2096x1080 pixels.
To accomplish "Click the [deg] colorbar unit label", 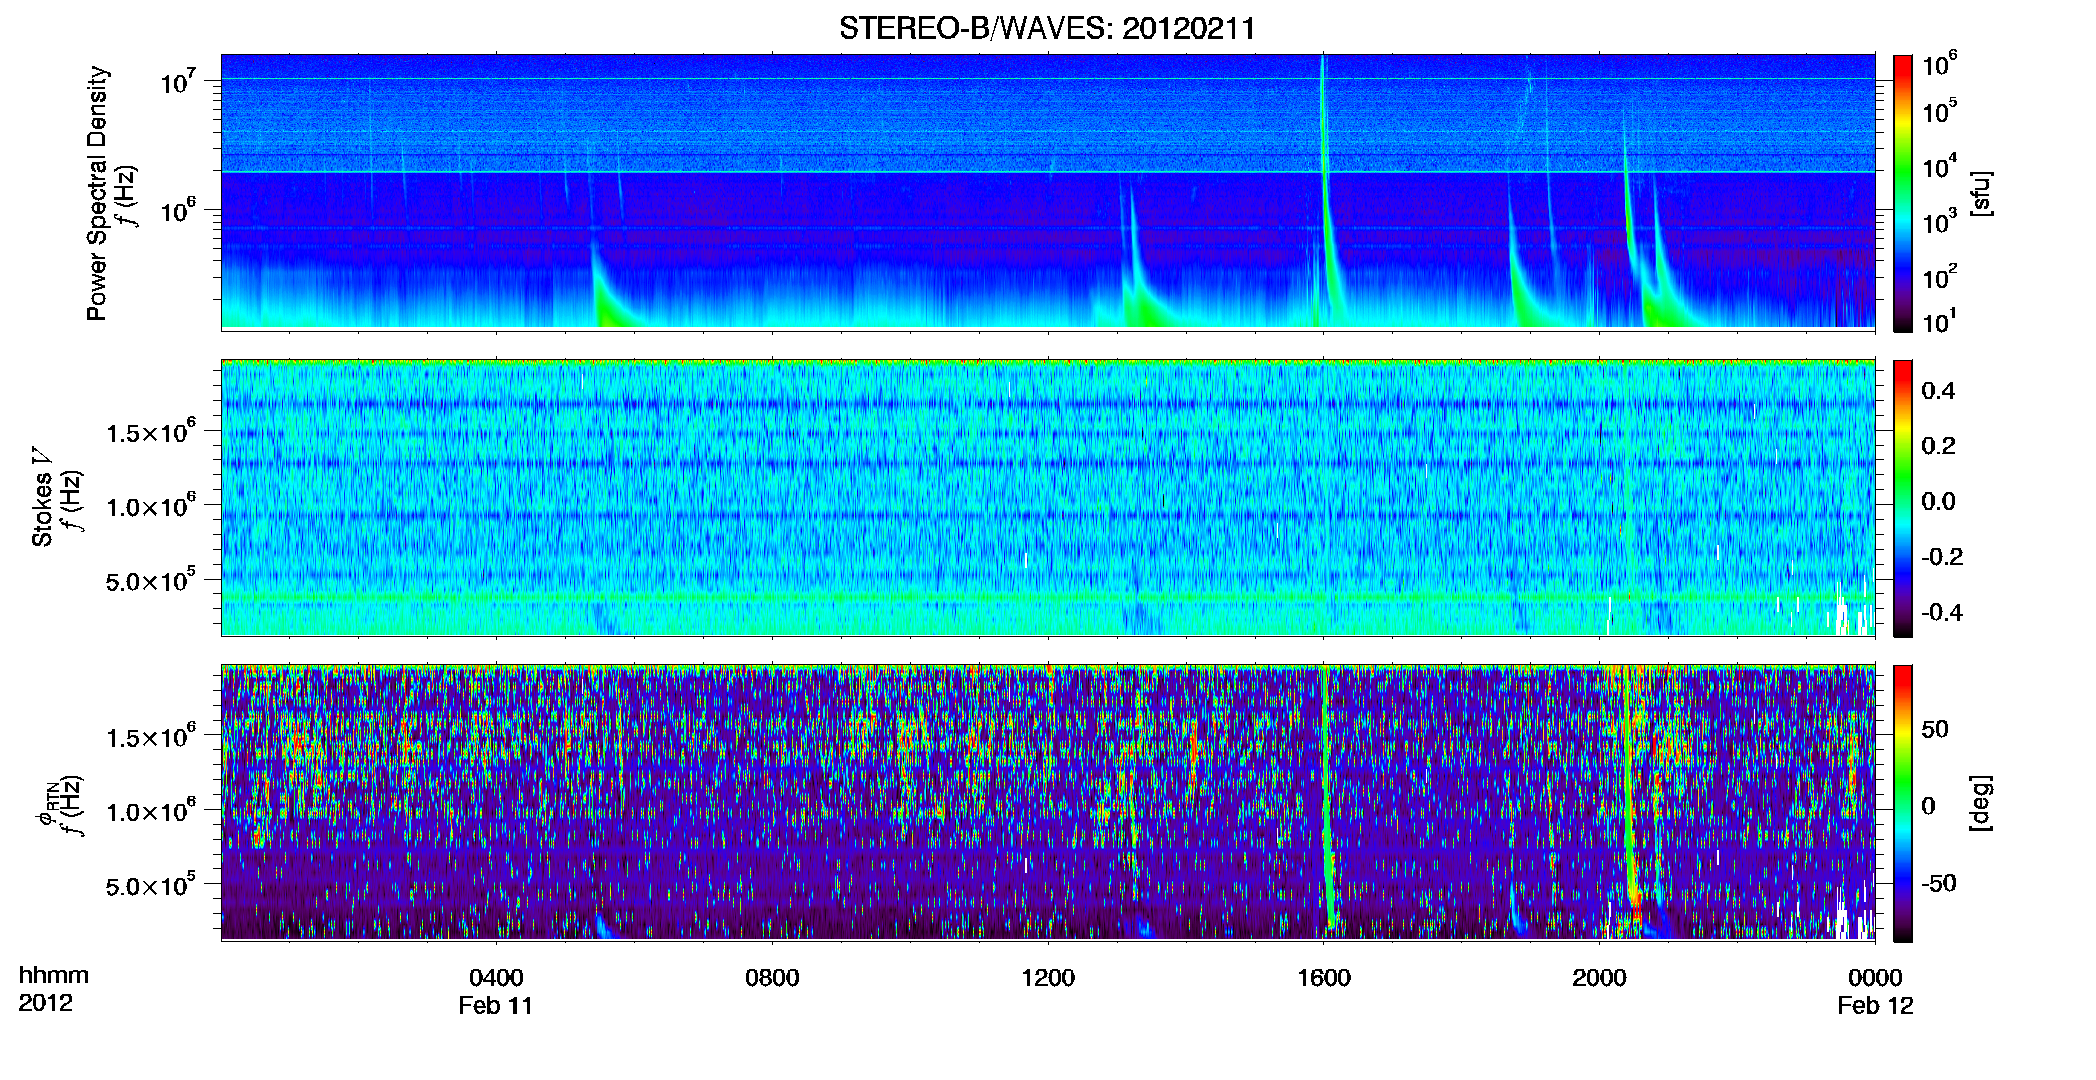I will pos(1981,803).
